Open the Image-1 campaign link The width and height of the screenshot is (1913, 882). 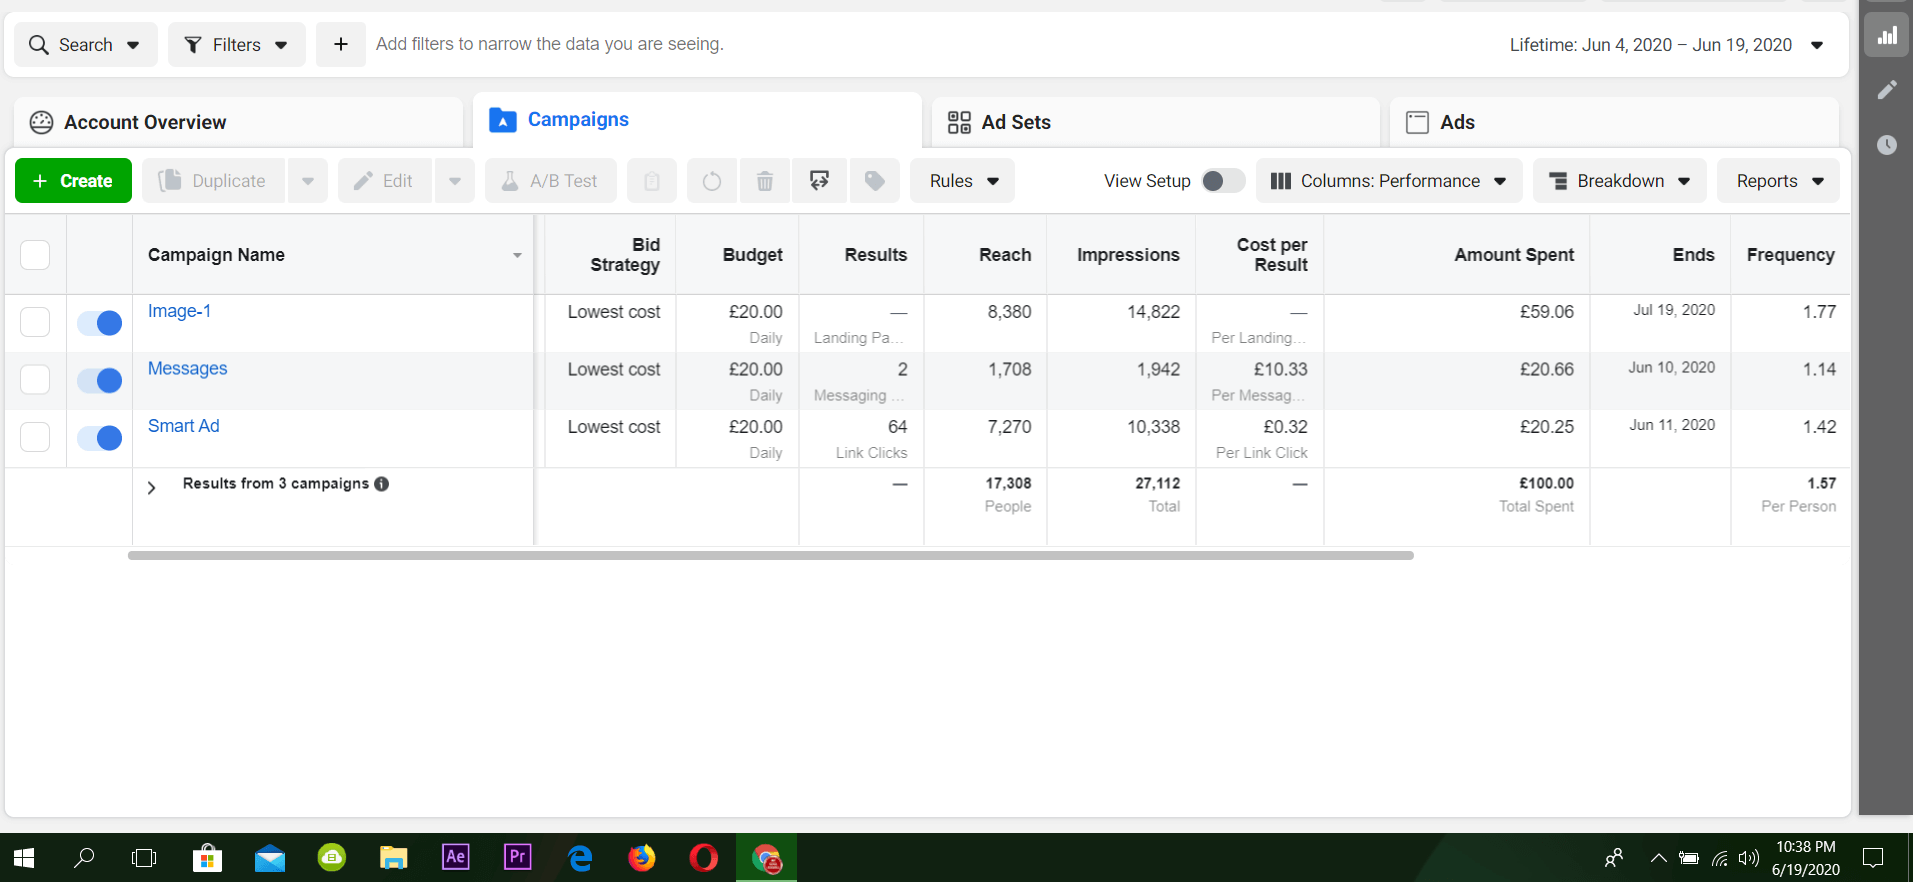click(x=180, y=311)
